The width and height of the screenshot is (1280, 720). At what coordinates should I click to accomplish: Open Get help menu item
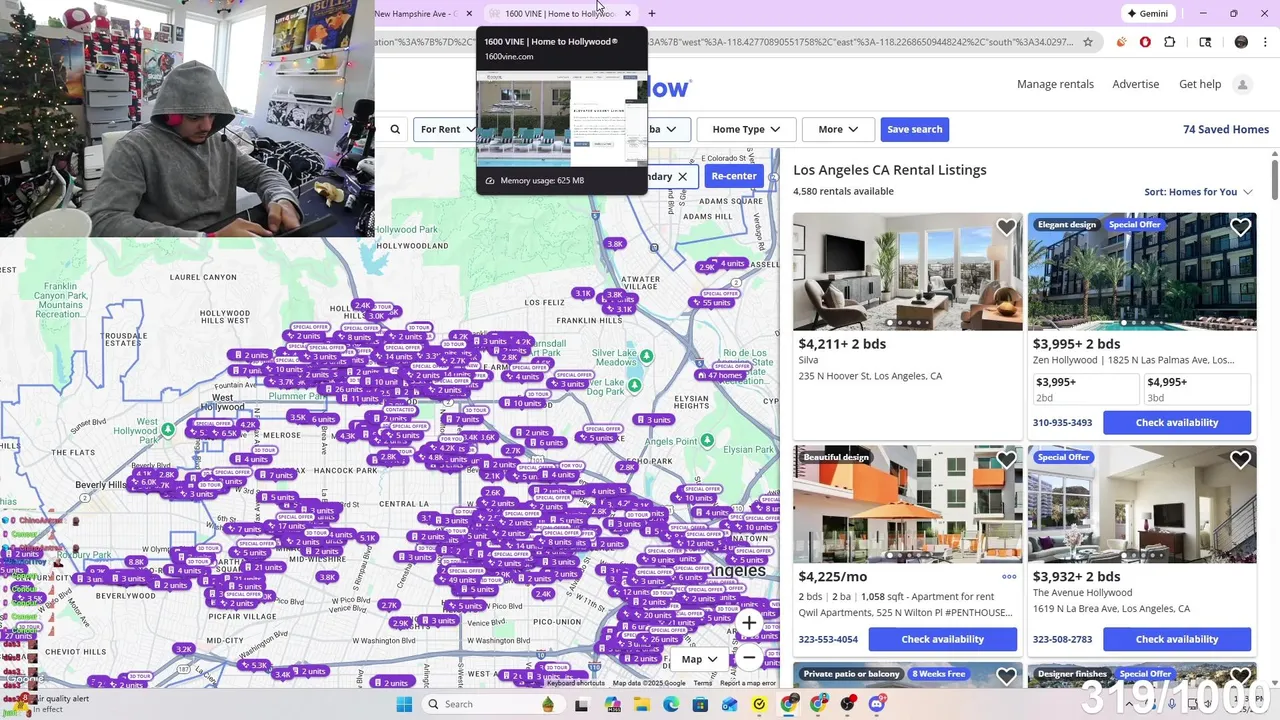[x=1200, y=84]
